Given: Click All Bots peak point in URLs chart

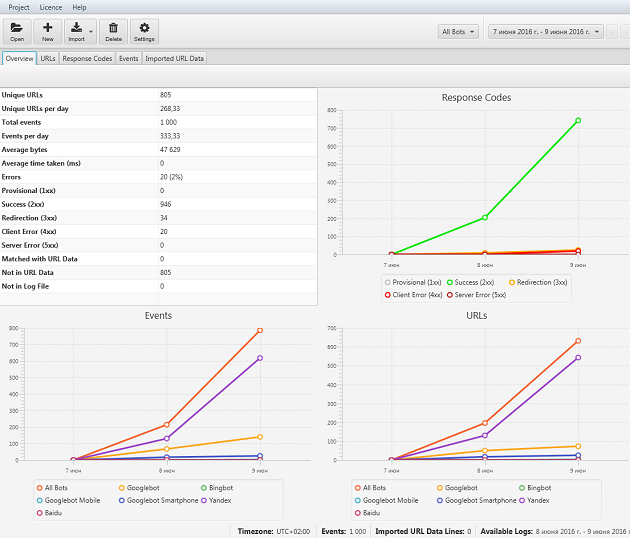Looking at the screenshot, I should (578, 341).
